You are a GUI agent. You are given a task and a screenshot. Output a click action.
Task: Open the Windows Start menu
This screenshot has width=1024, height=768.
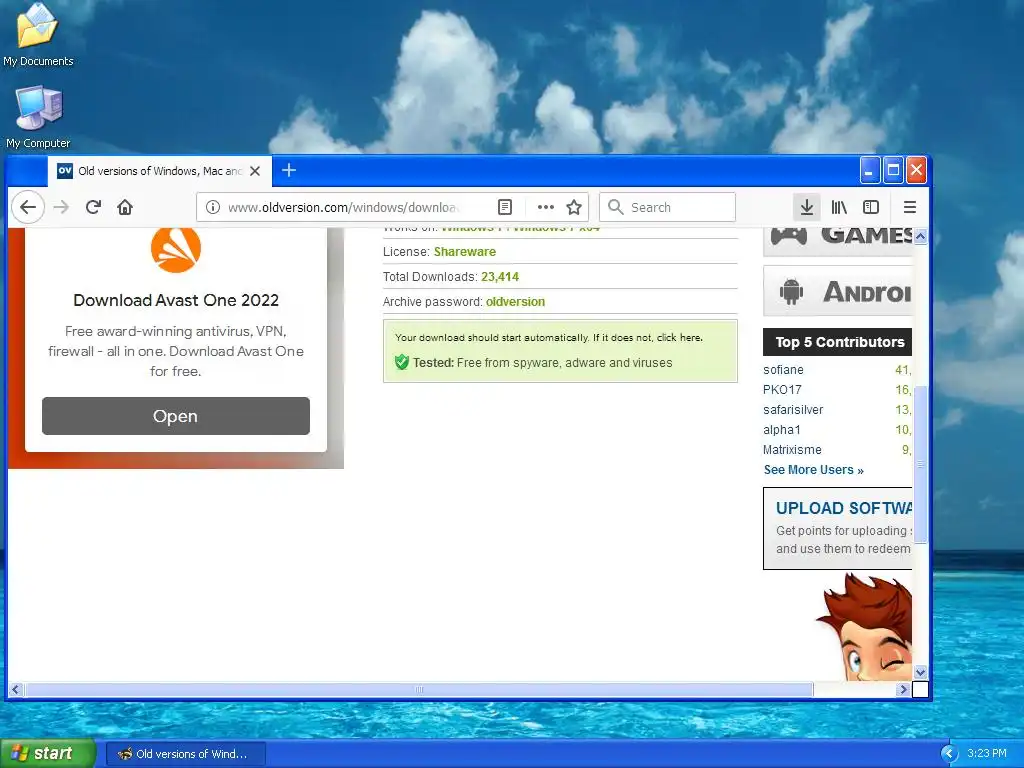pos(48,753)
